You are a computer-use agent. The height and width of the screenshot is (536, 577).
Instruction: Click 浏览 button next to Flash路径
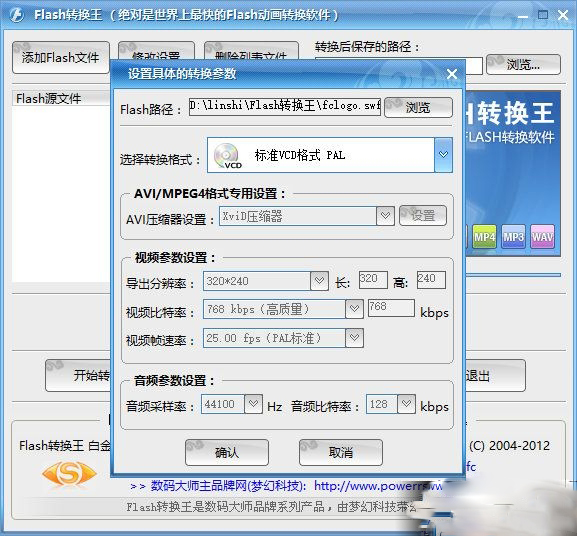[x=418, y=107]
